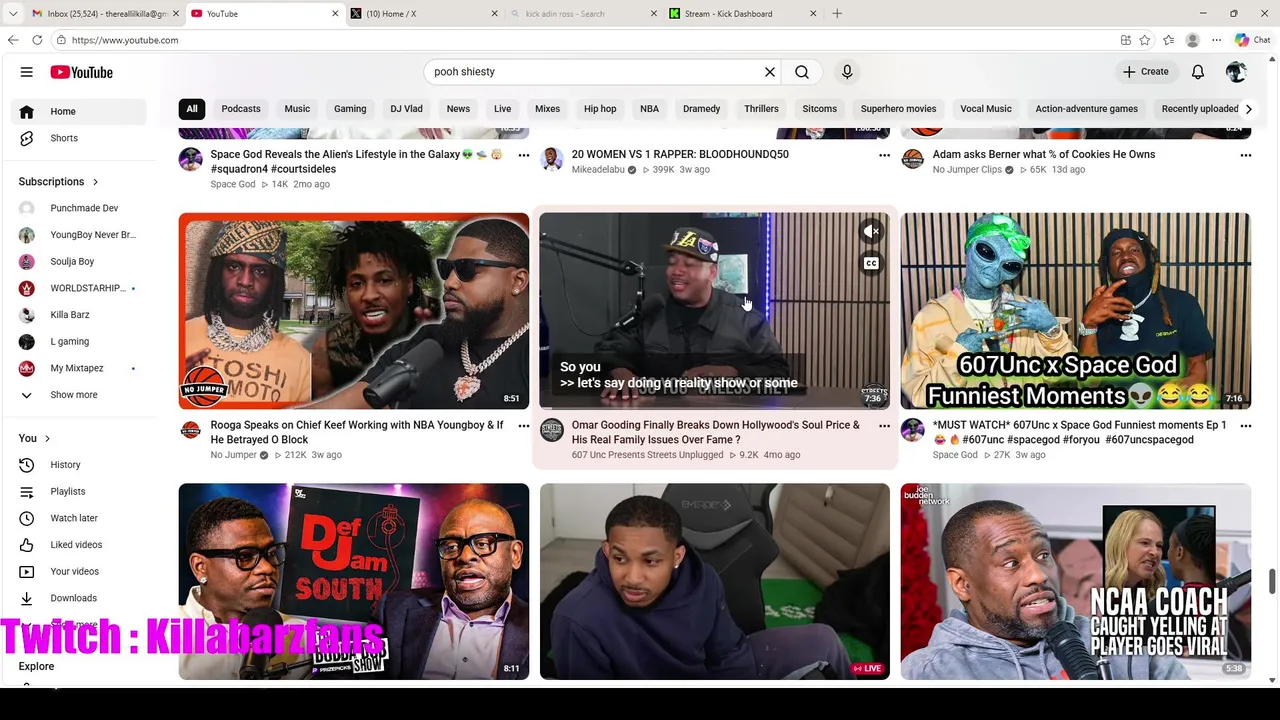
Task: Open the LIVE stream video thumbnail
Action: pyautogui.click(x=715, y=581)
